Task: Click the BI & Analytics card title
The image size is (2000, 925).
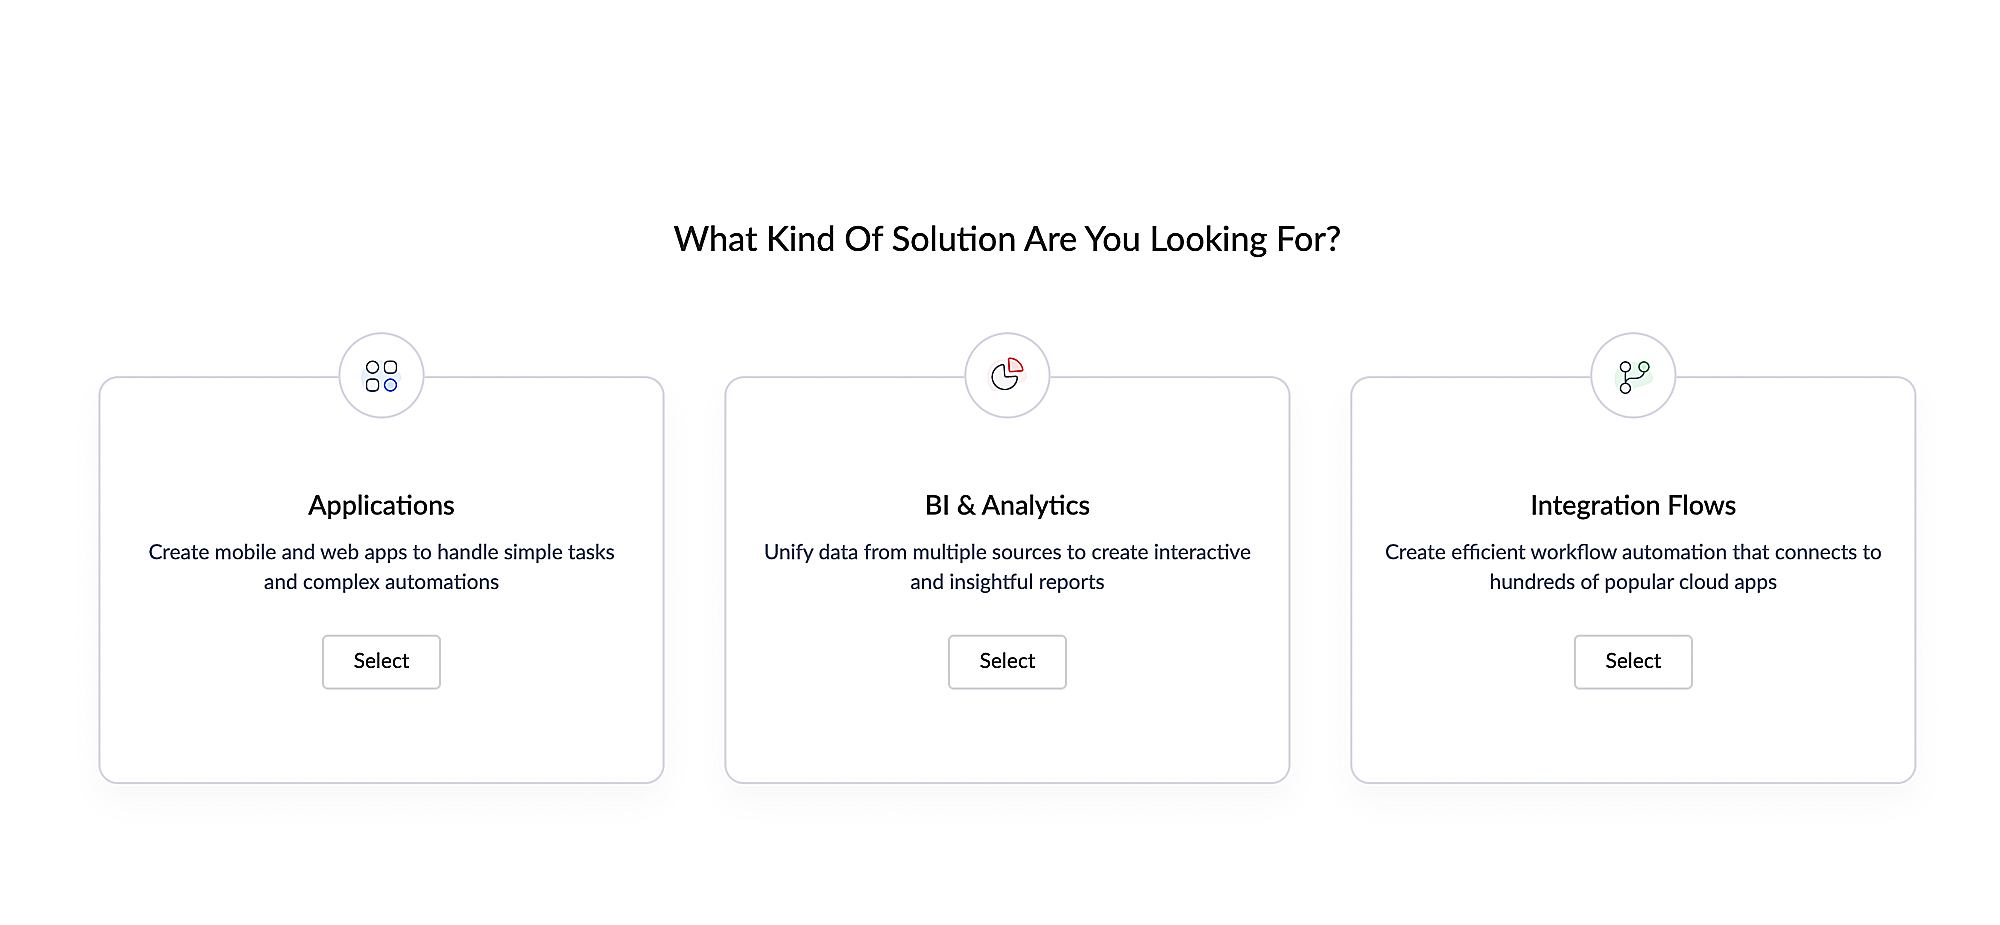Action: (1007, 505)
